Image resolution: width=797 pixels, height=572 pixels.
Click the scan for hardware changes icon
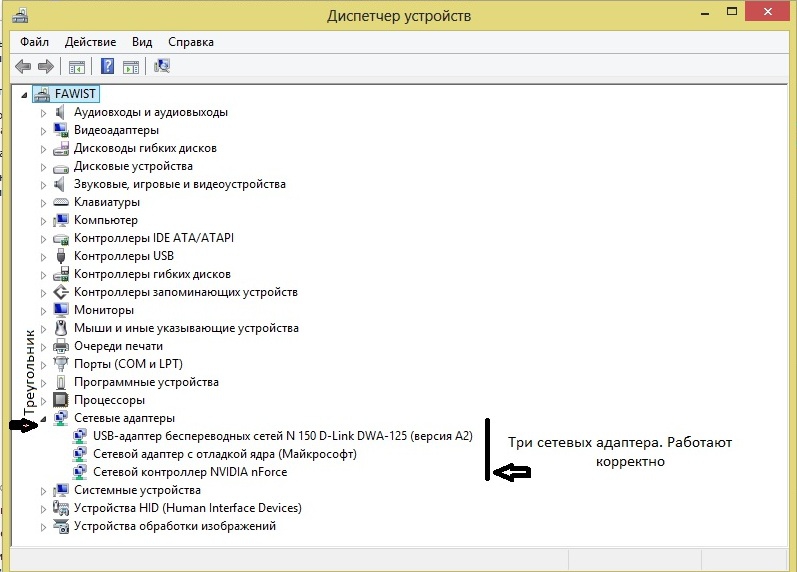click(x=162, y=67)
